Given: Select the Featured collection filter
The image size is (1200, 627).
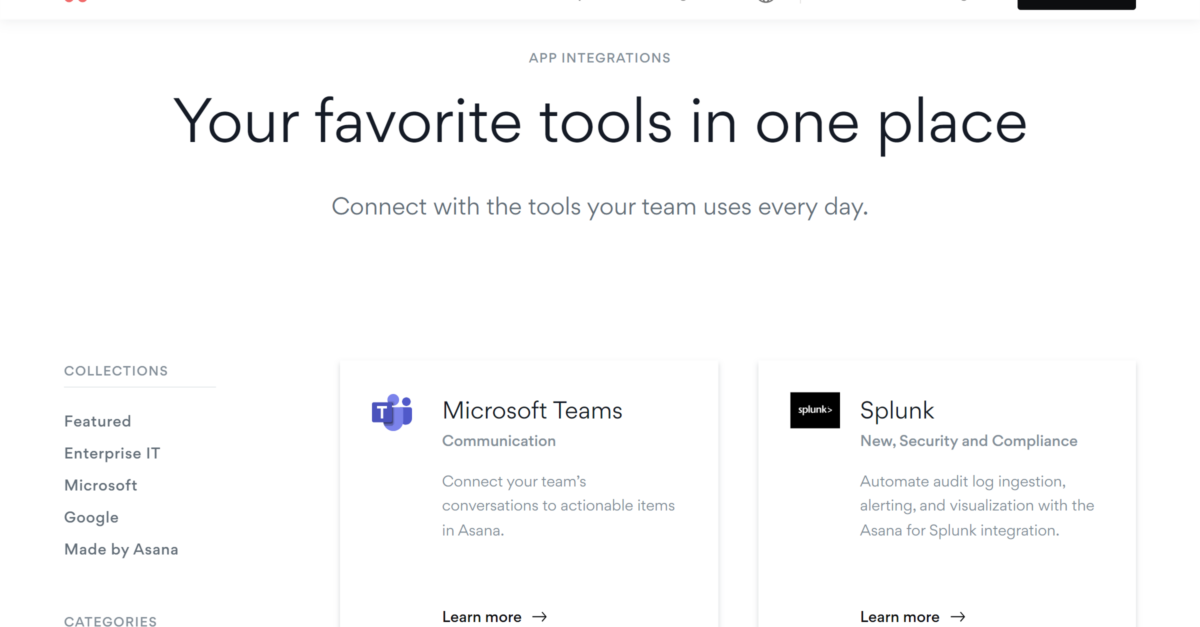Looking at the screenshot, I should coord(97,421).
